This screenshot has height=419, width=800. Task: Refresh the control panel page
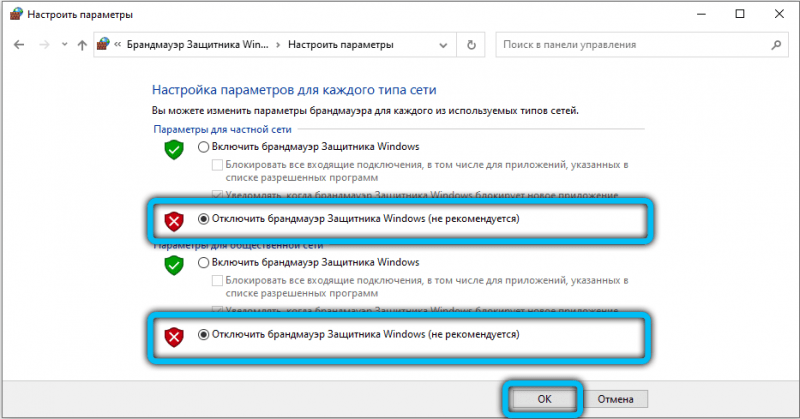[471, 45]
